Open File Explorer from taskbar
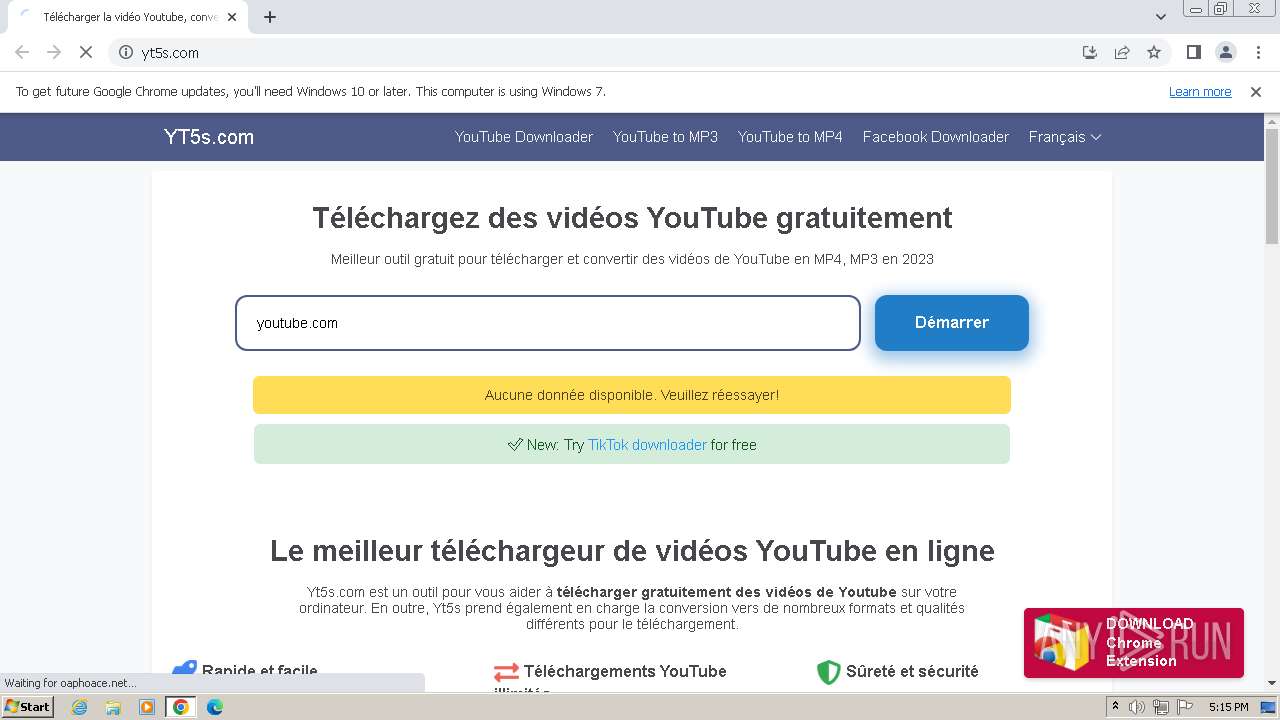 [113, 707]
